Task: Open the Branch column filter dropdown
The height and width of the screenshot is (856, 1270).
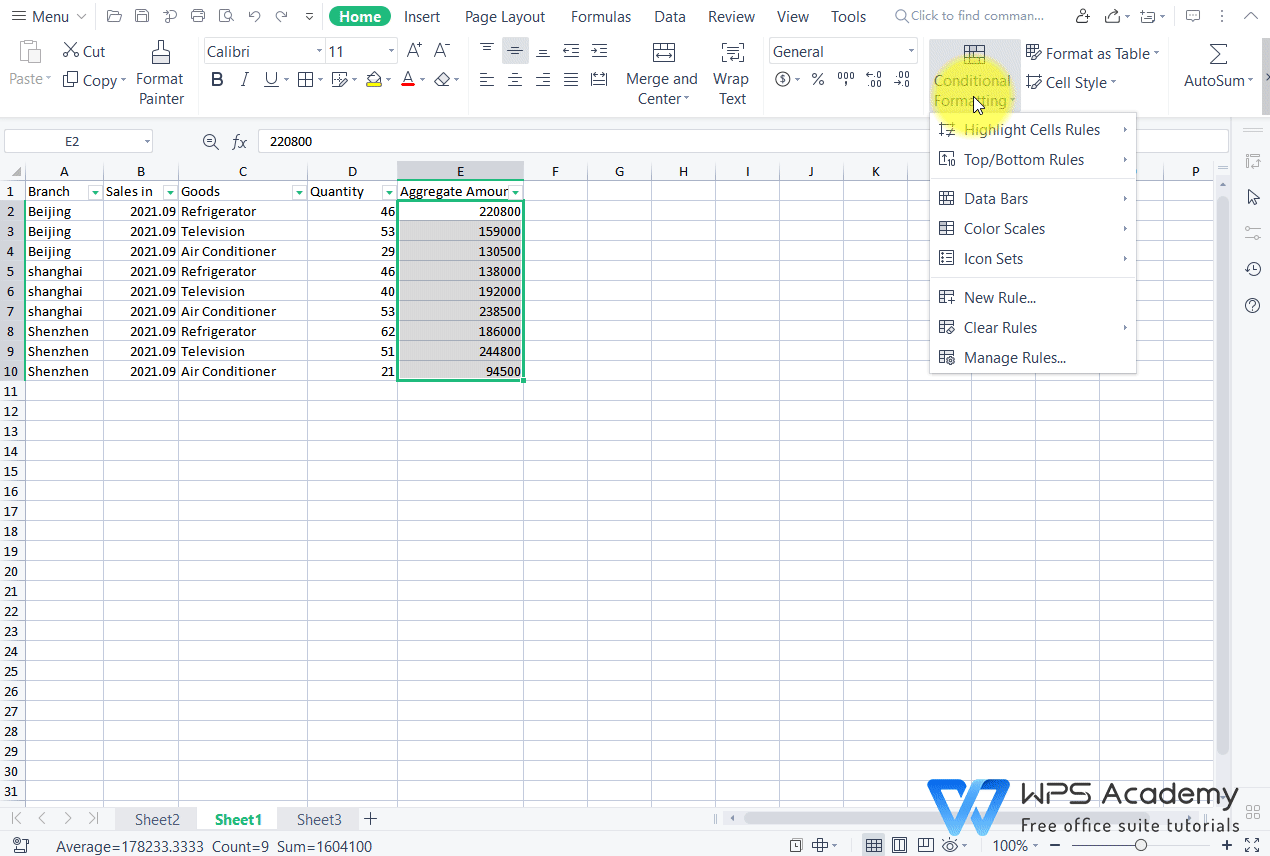Action: pos(95,192)
